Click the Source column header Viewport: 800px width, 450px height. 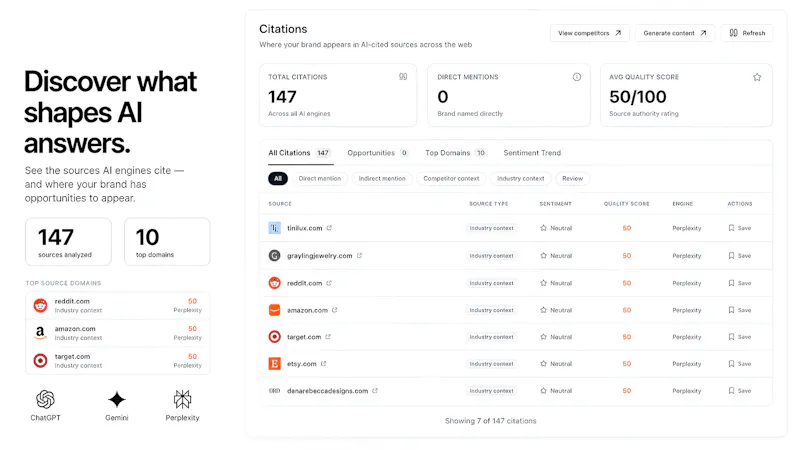pyautogui.click(x=280, y=204)
